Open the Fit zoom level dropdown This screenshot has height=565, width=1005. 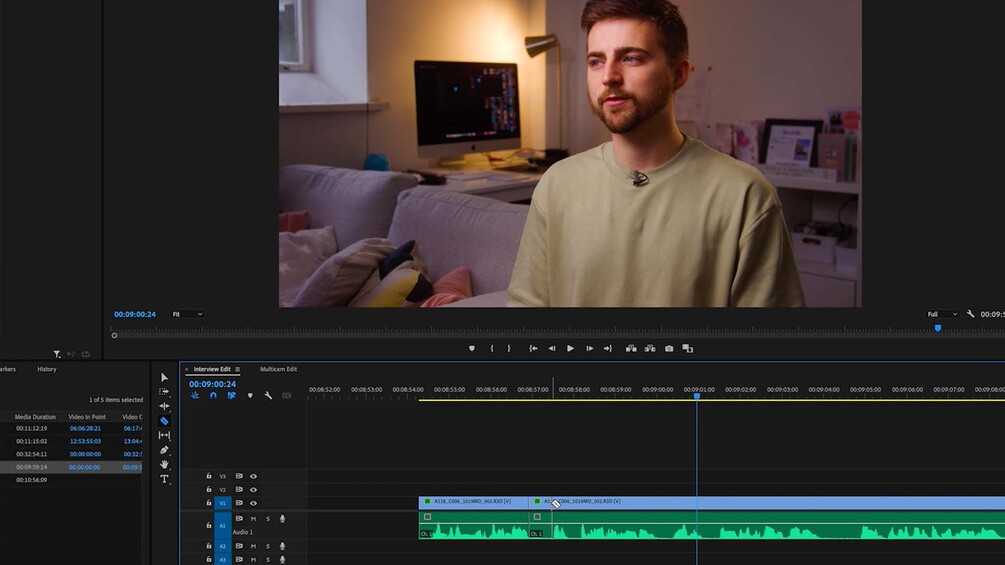187,314
